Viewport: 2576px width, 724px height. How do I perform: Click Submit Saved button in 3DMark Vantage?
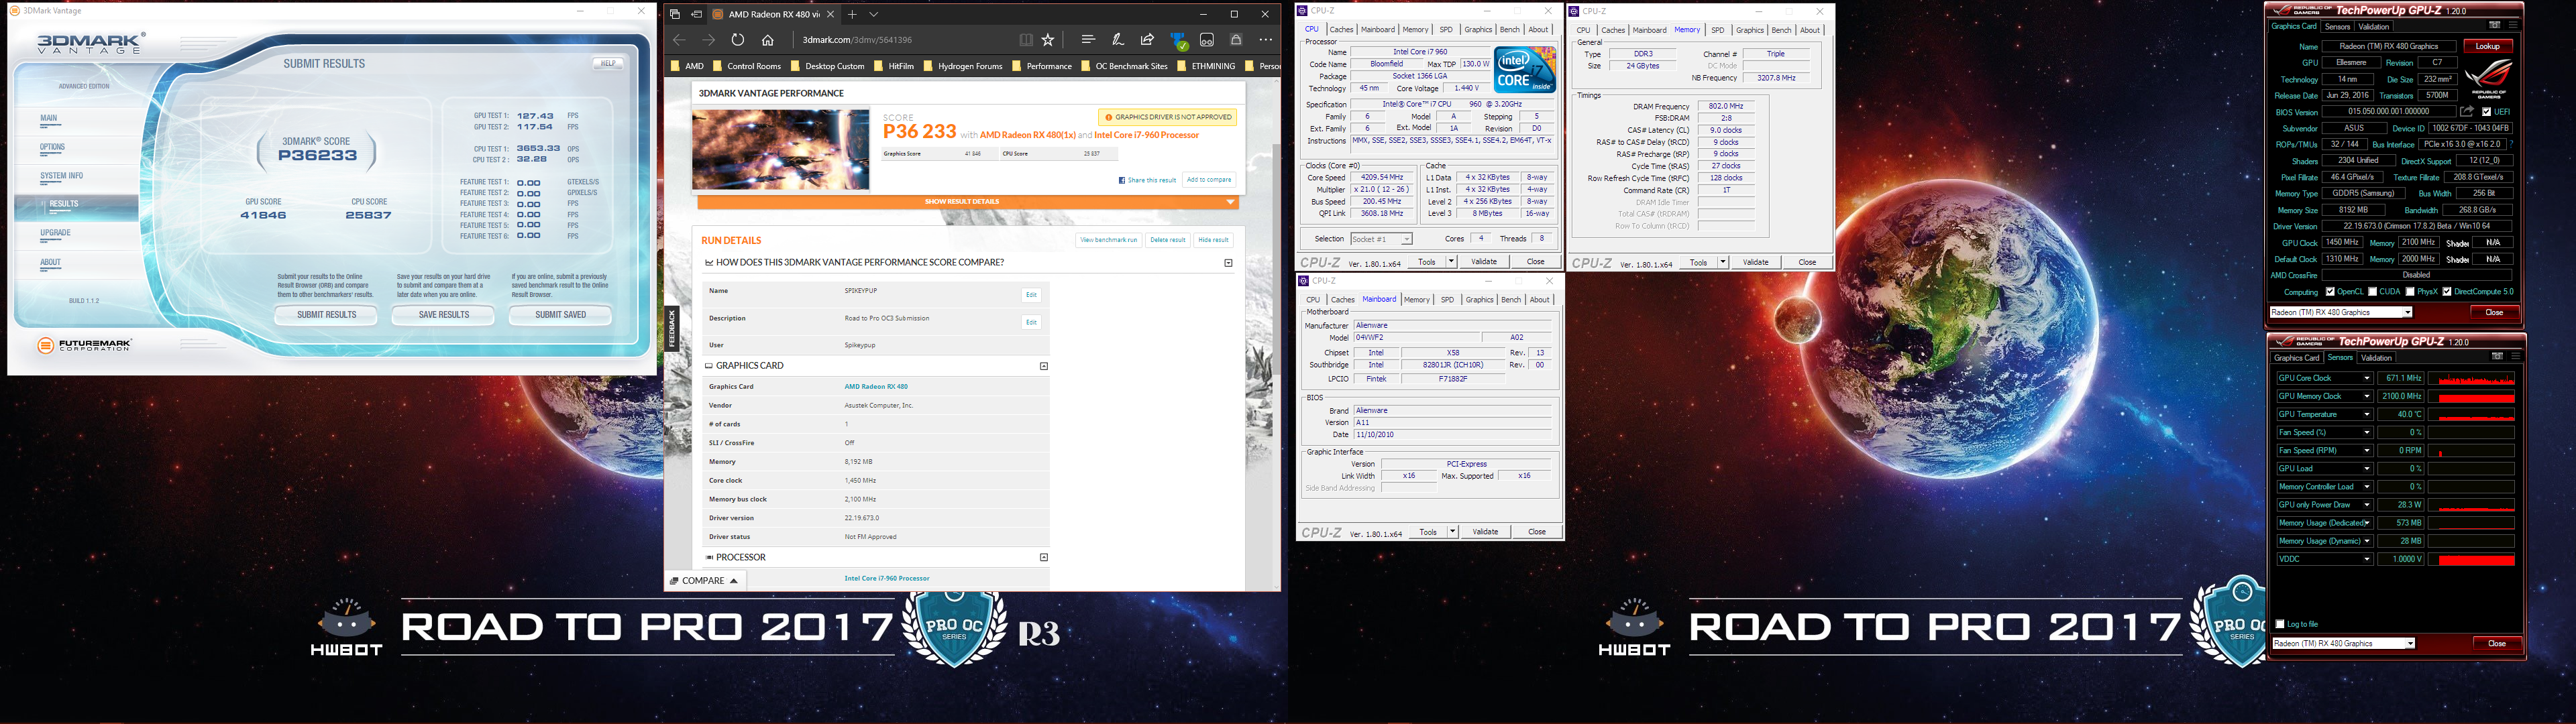pos(560,315)
